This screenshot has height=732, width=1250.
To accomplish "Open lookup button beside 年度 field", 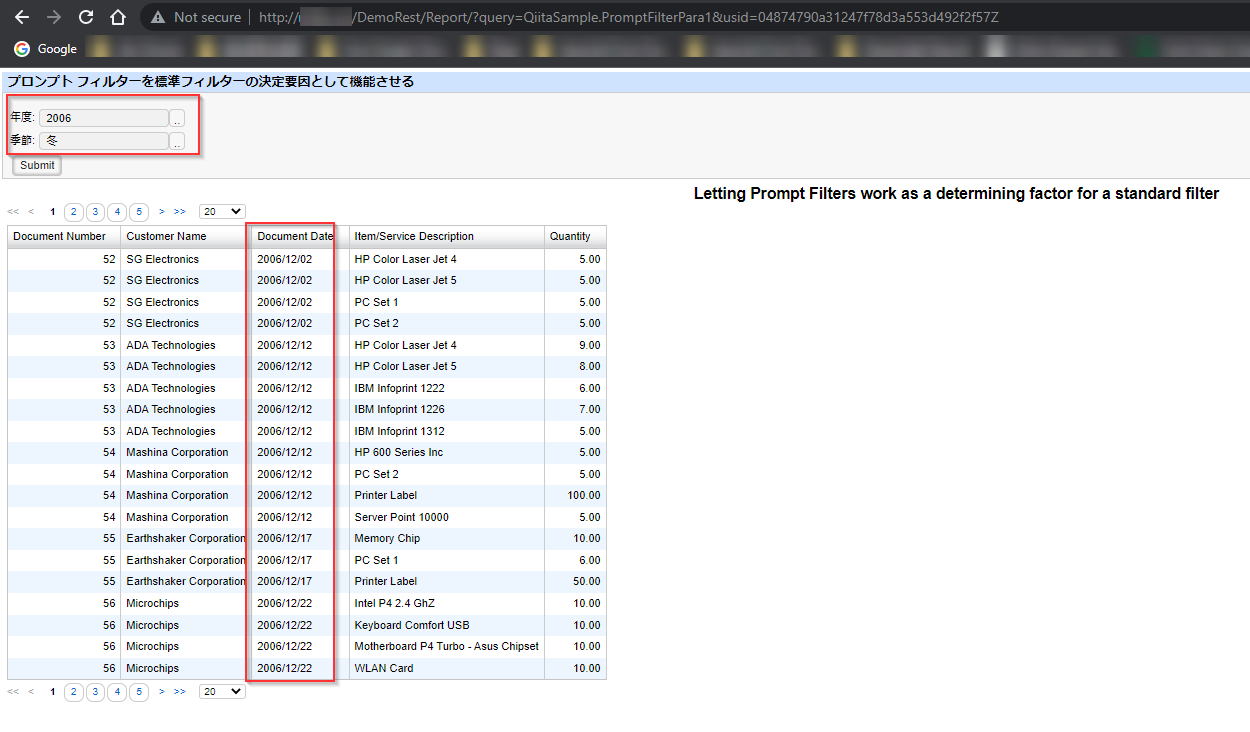I will pos(177,118).
